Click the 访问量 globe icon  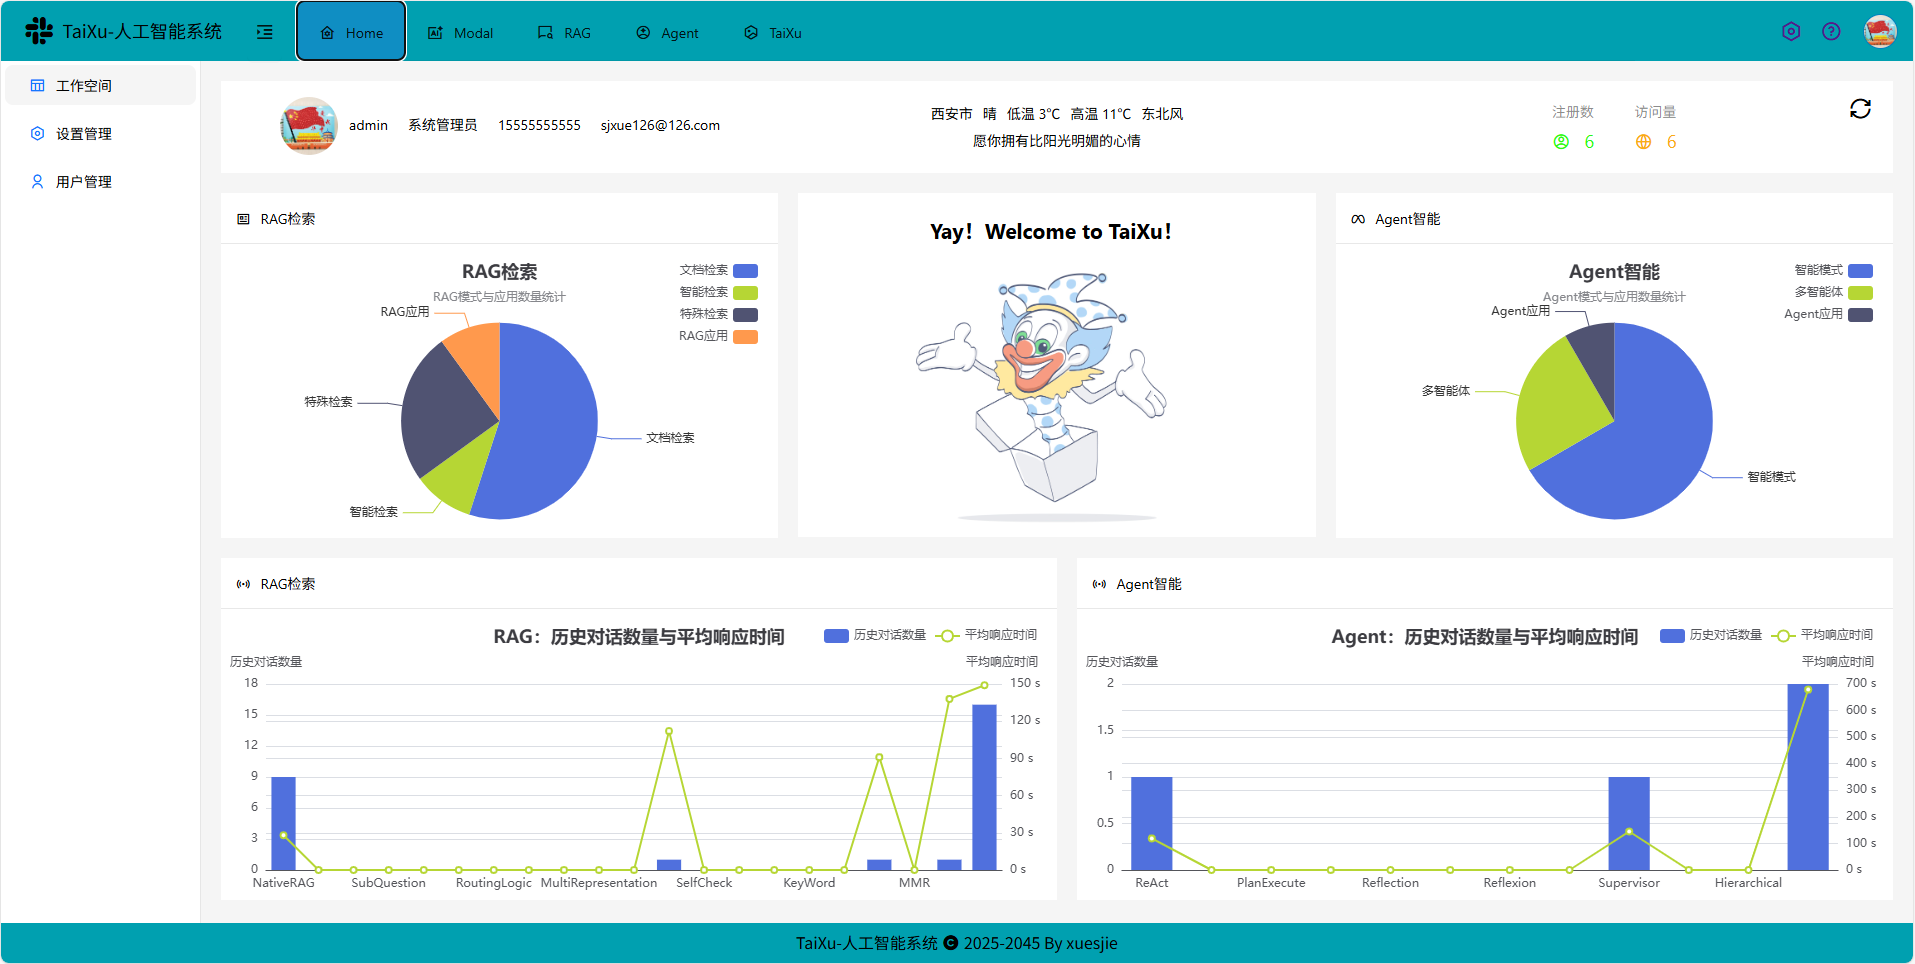click(x=1641, y=142)
